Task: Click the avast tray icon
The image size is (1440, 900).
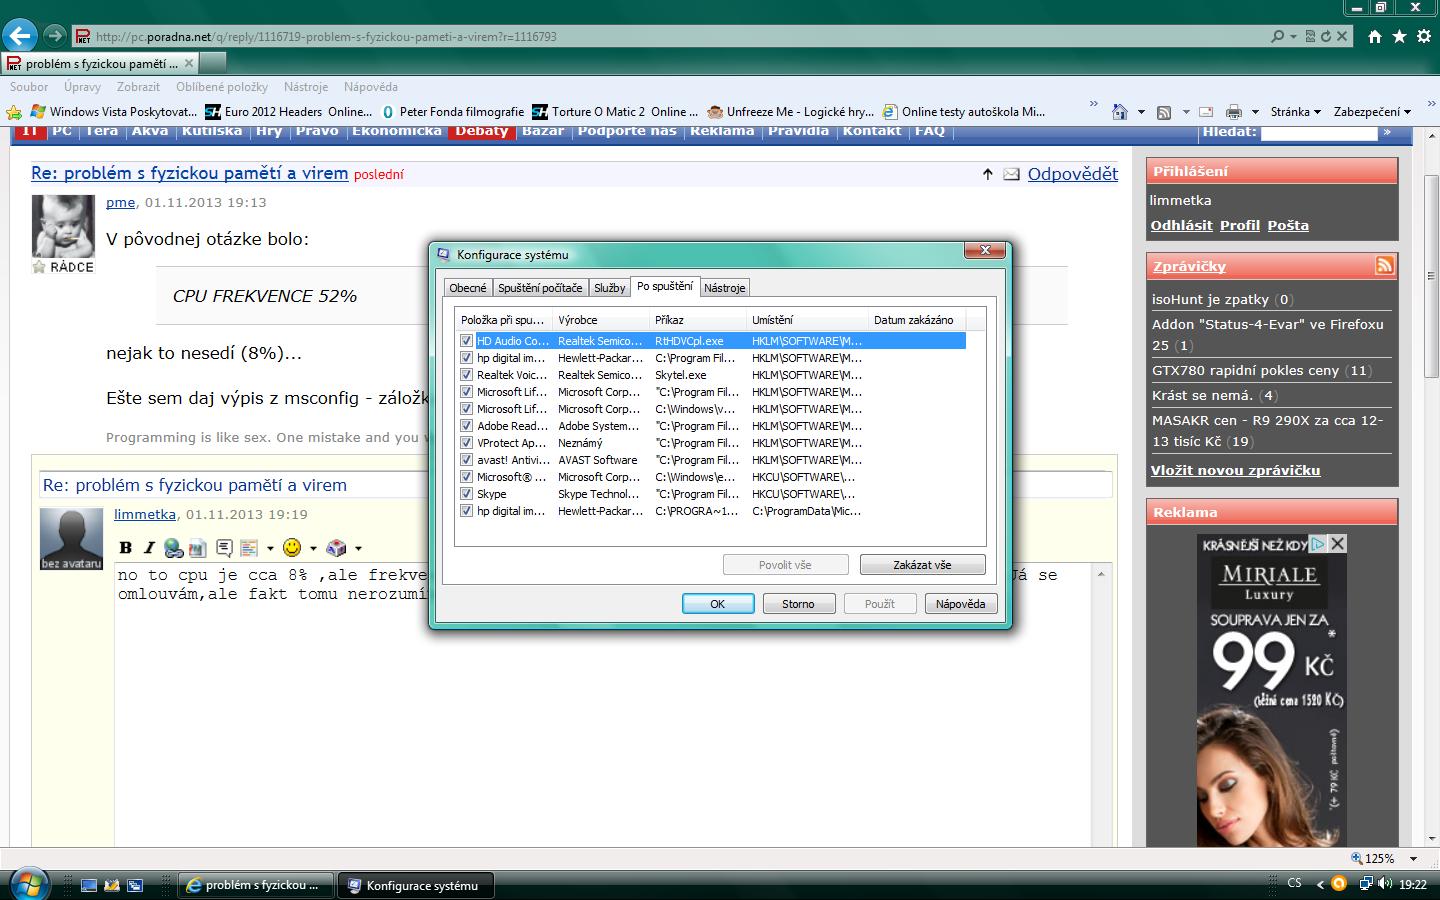Action: [1339, 884]
